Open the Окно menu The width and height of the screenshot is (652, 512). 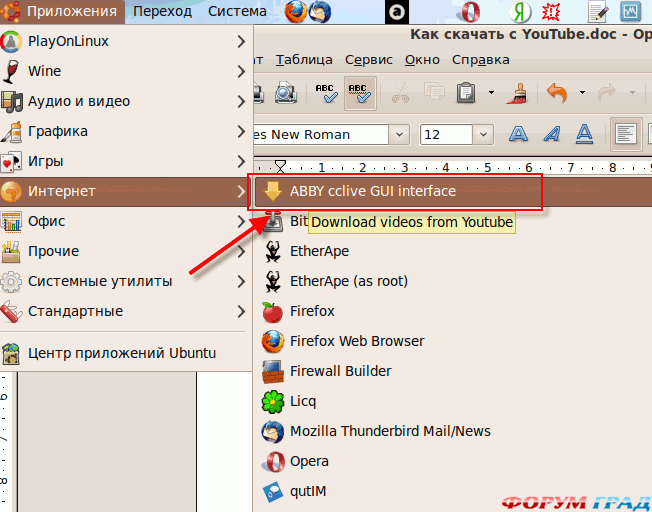point(422,60)
